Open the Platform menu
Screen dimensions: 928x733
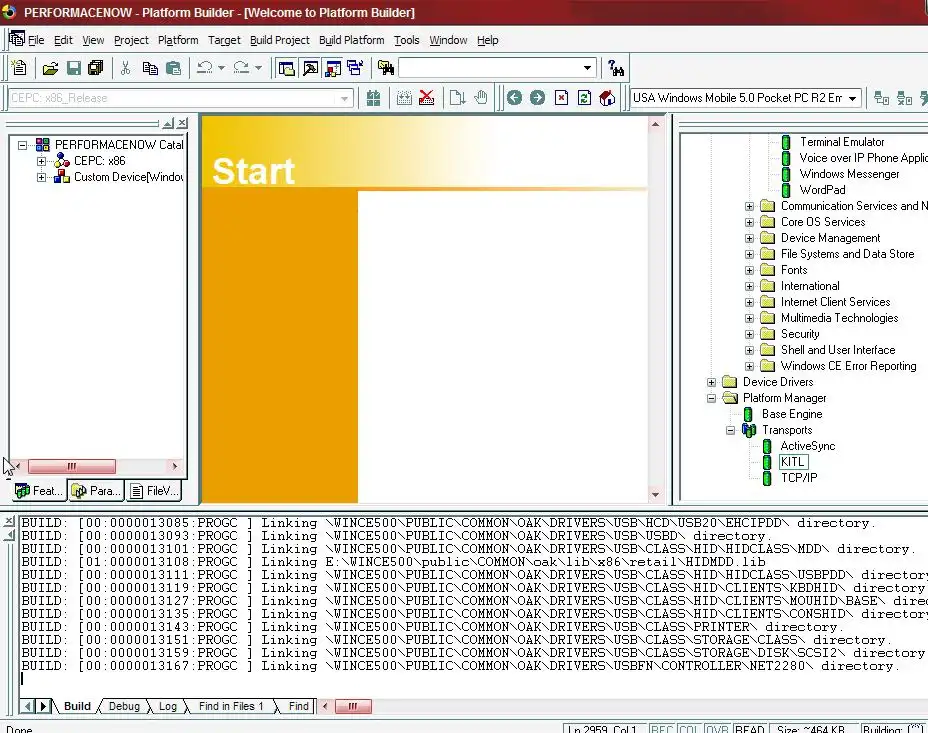tap(178, 40)
